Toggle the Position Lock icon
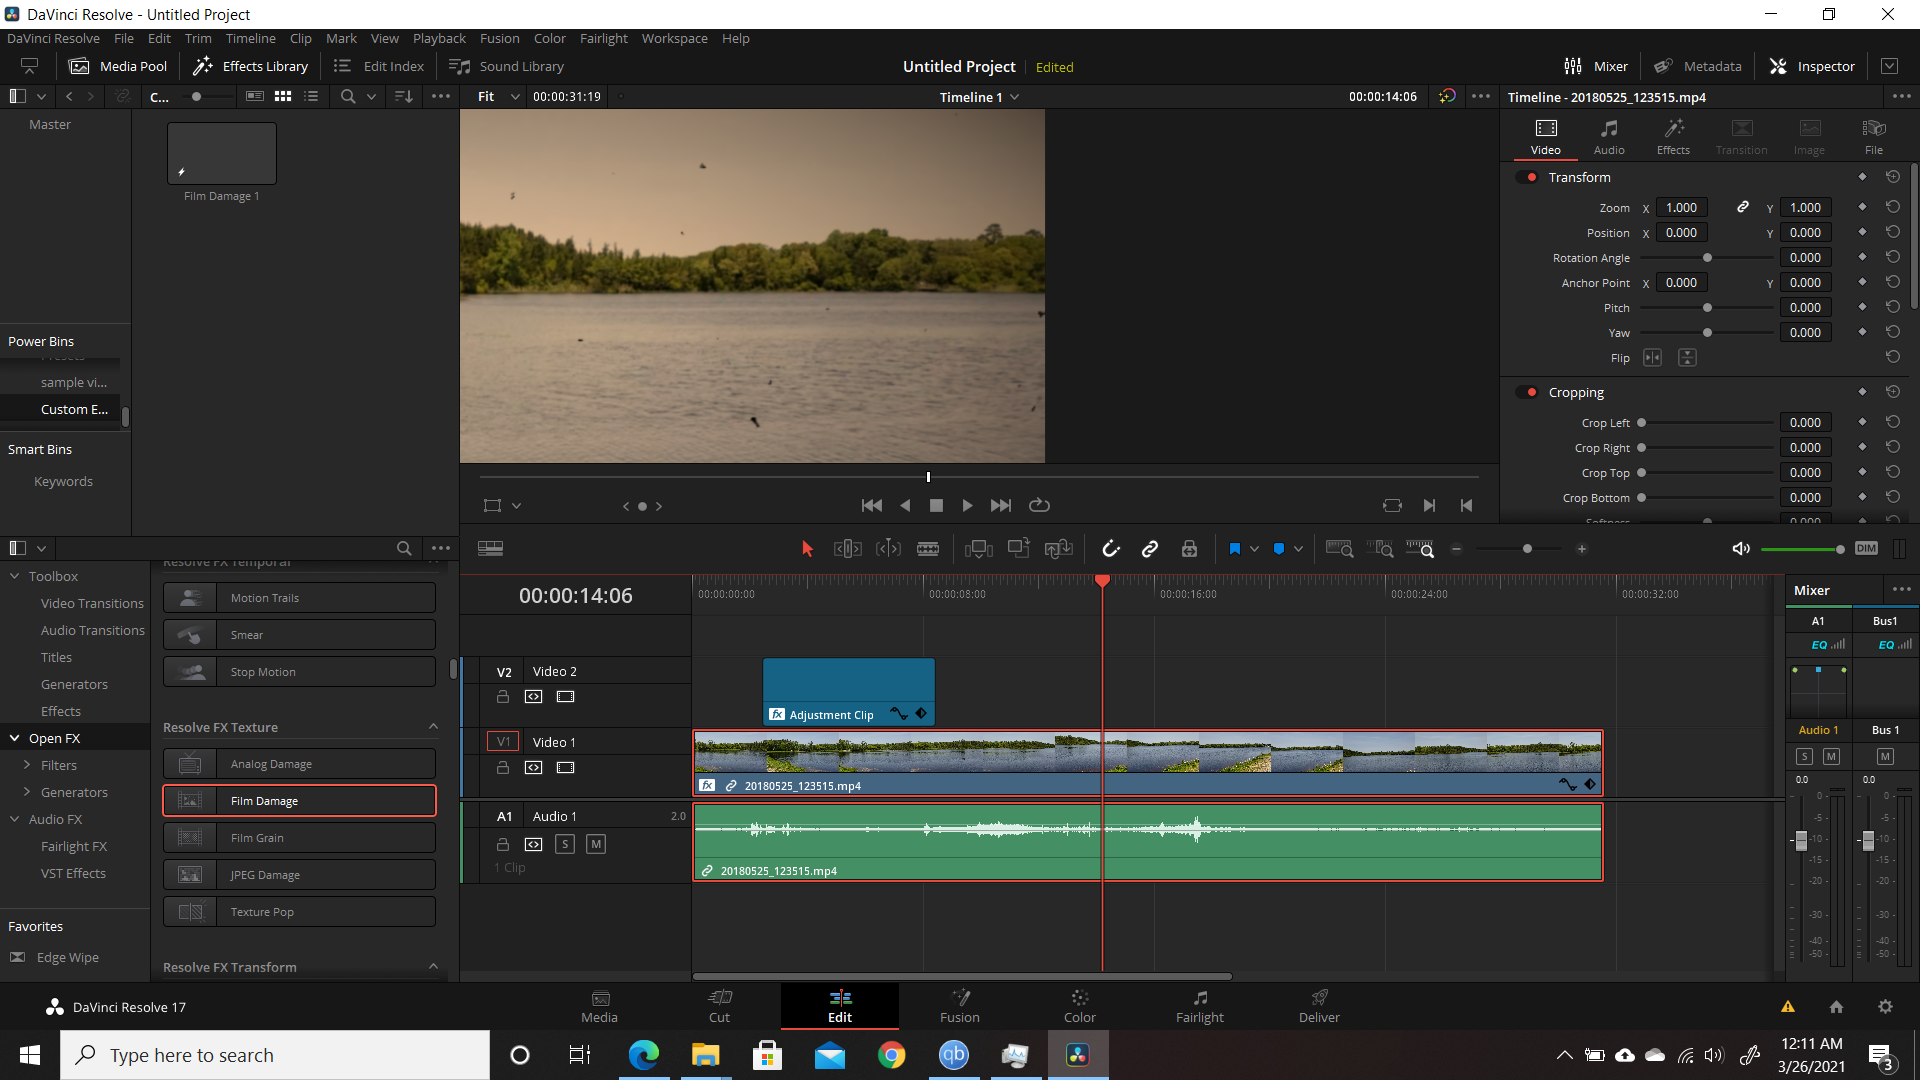This screenshot has width=1920, height=1080. coord(1189,549)
